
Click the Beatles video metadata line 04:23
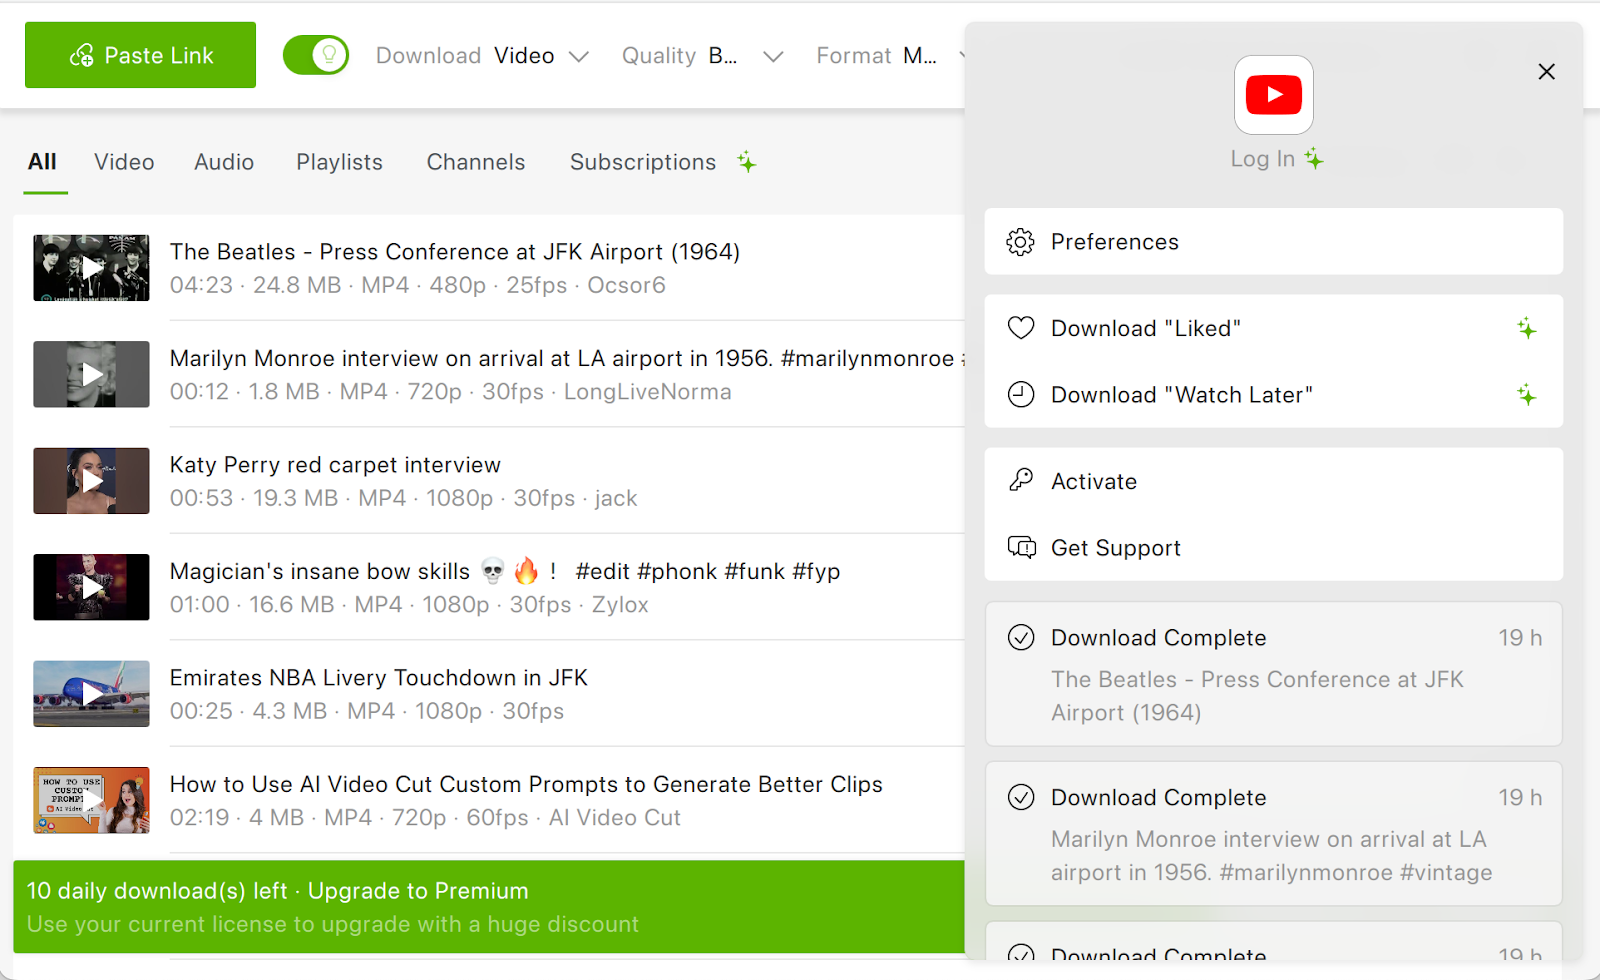coord(417,285)
